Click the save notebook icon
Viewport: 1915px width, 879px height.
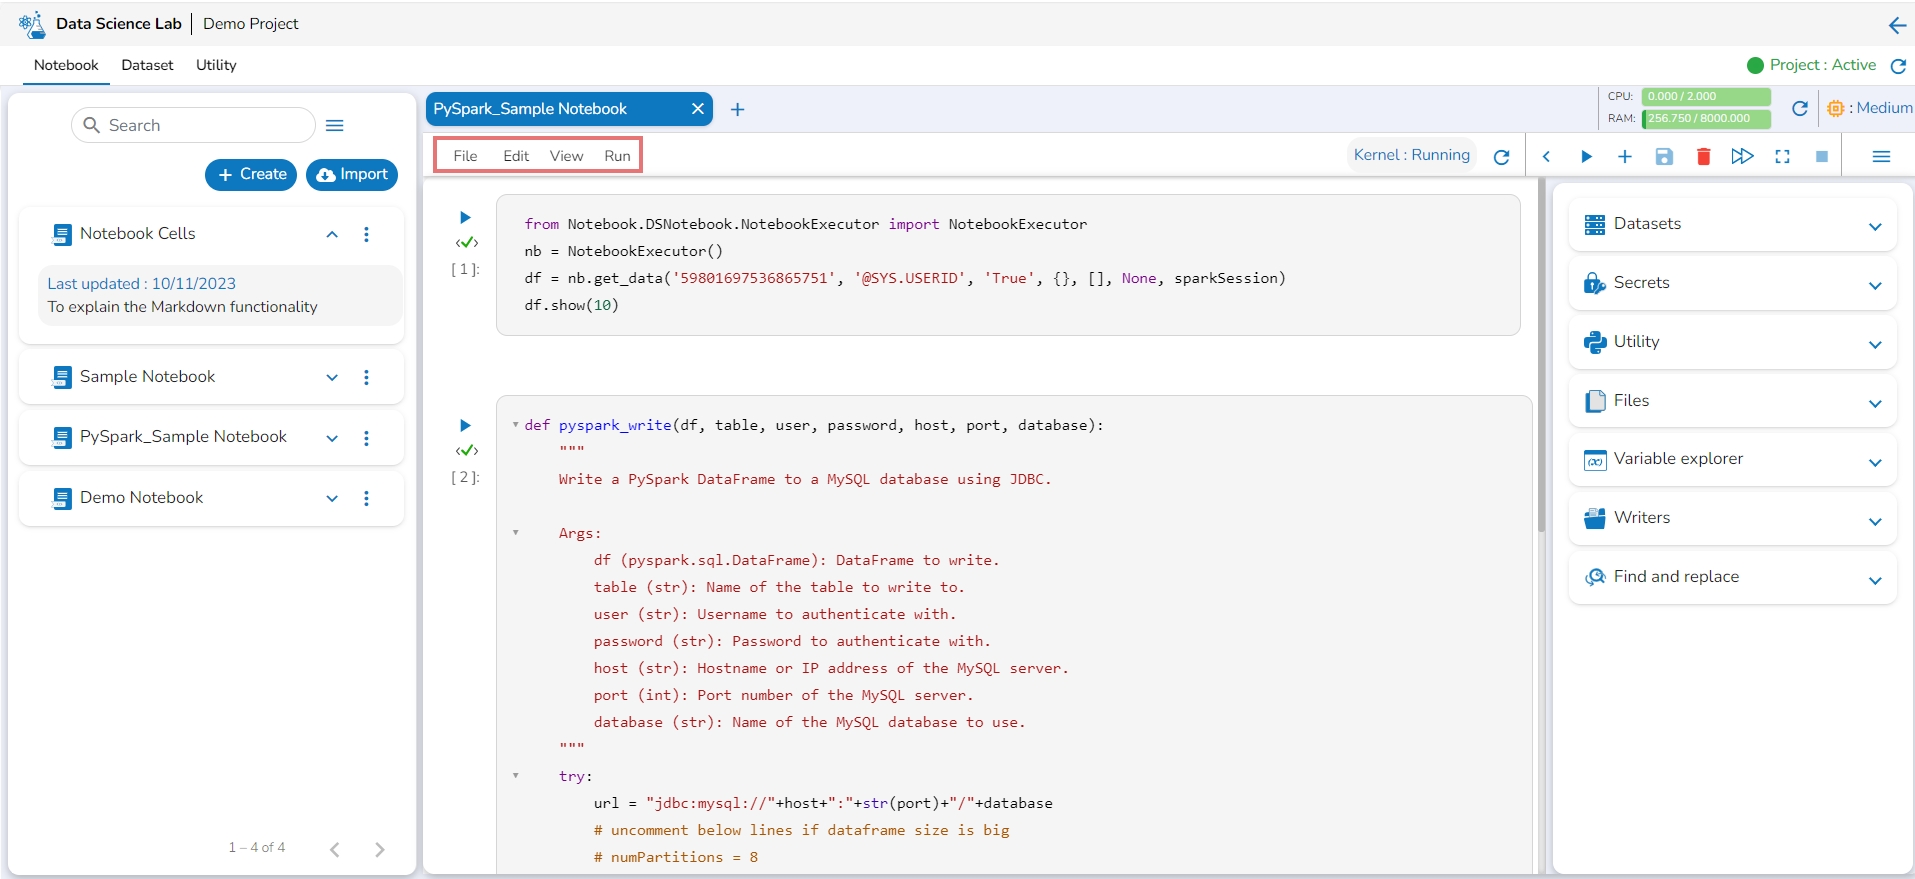1664,156
